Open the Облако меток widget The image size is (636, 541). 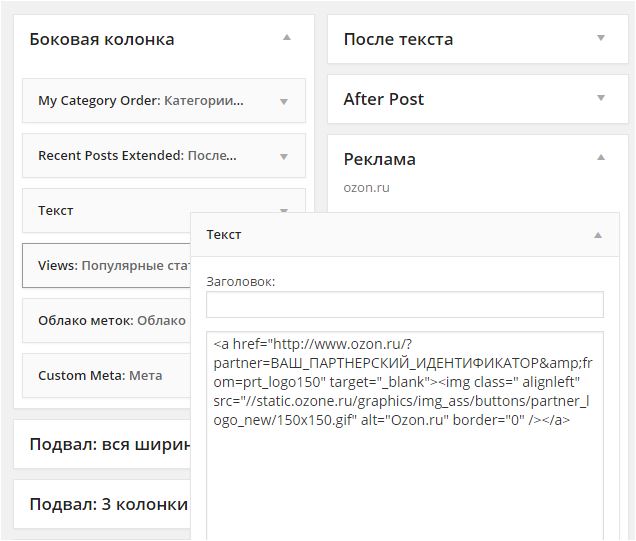click(106, 321)
